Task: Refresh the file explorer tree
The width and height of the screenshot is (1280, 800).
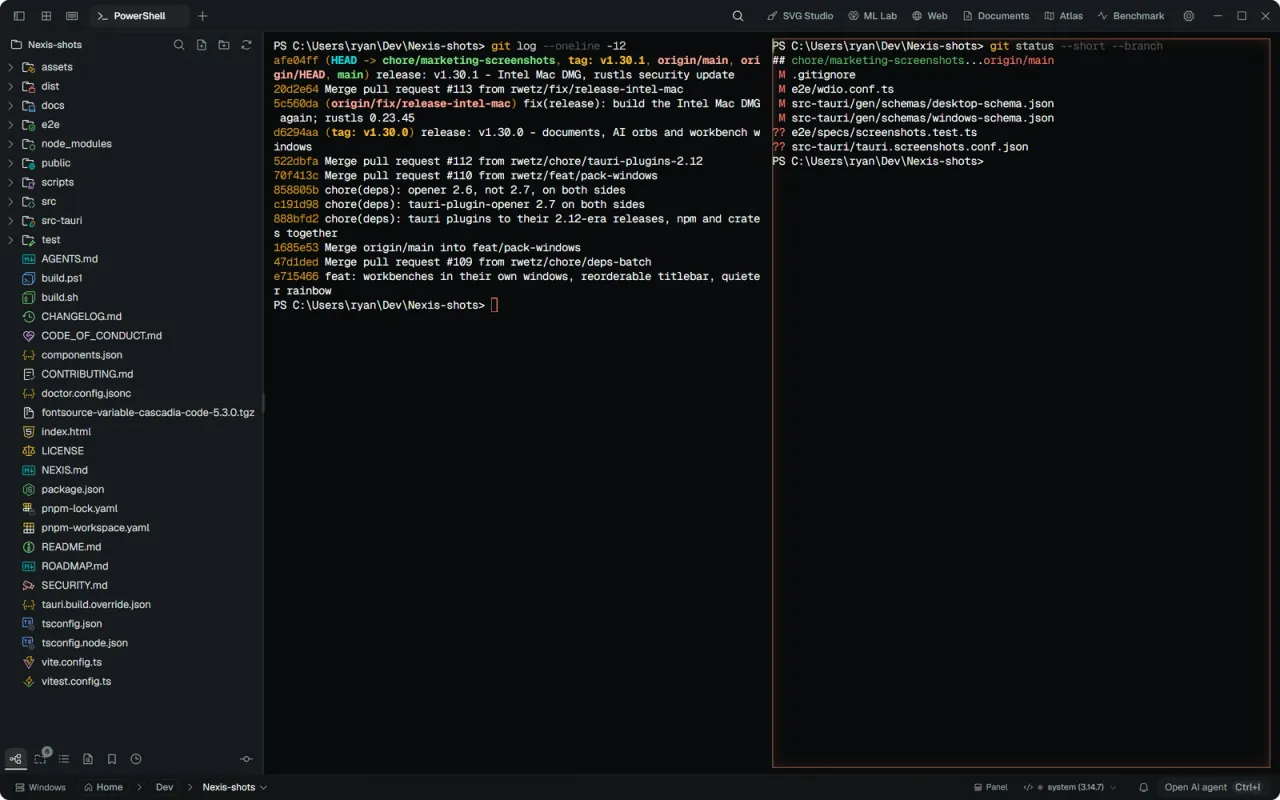Action: [246, 45]
